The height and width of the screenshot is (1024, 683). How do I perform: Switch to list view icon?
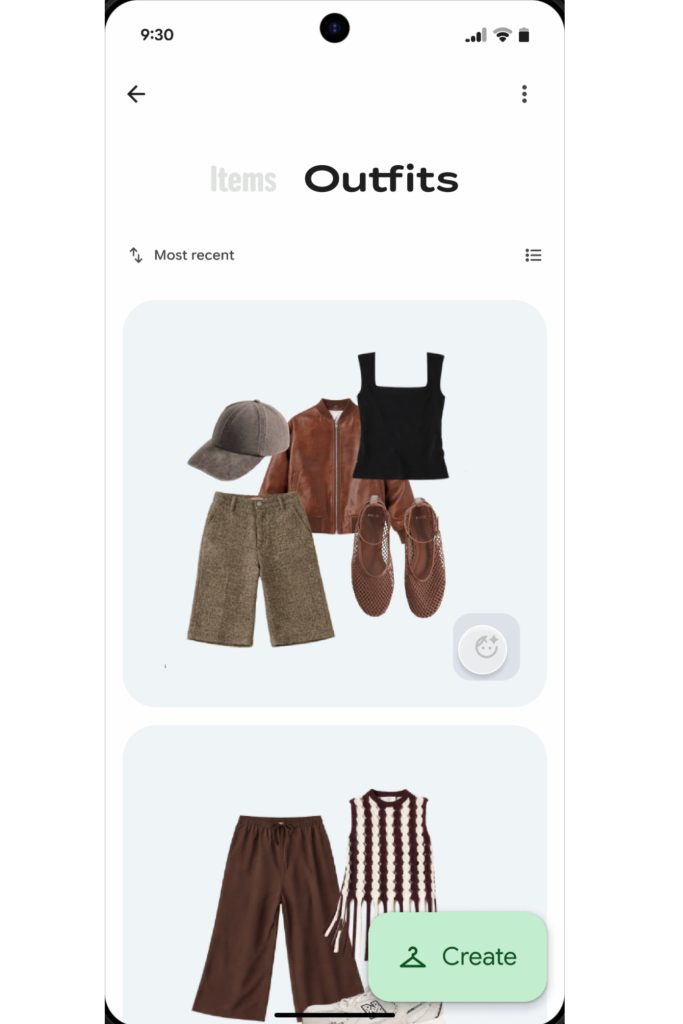[x=533, y=255]
